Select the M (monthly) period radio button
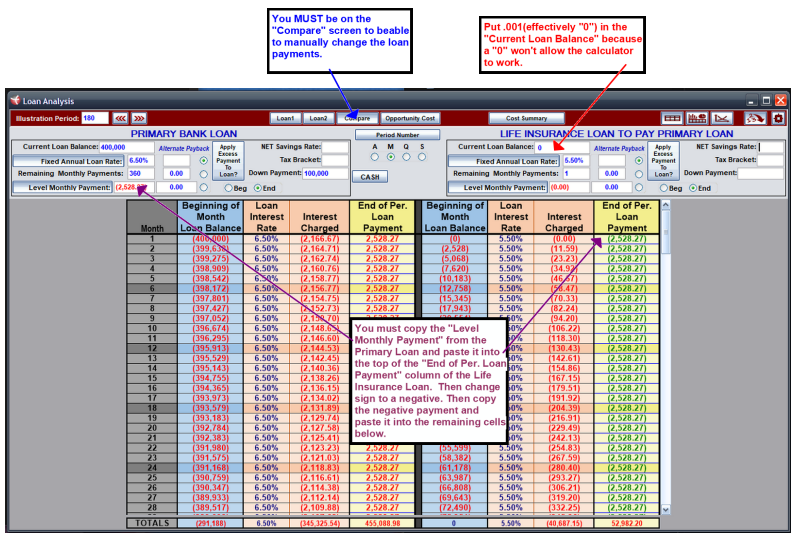The width and height of the screenshot is (794, 533). pos(390,157)
